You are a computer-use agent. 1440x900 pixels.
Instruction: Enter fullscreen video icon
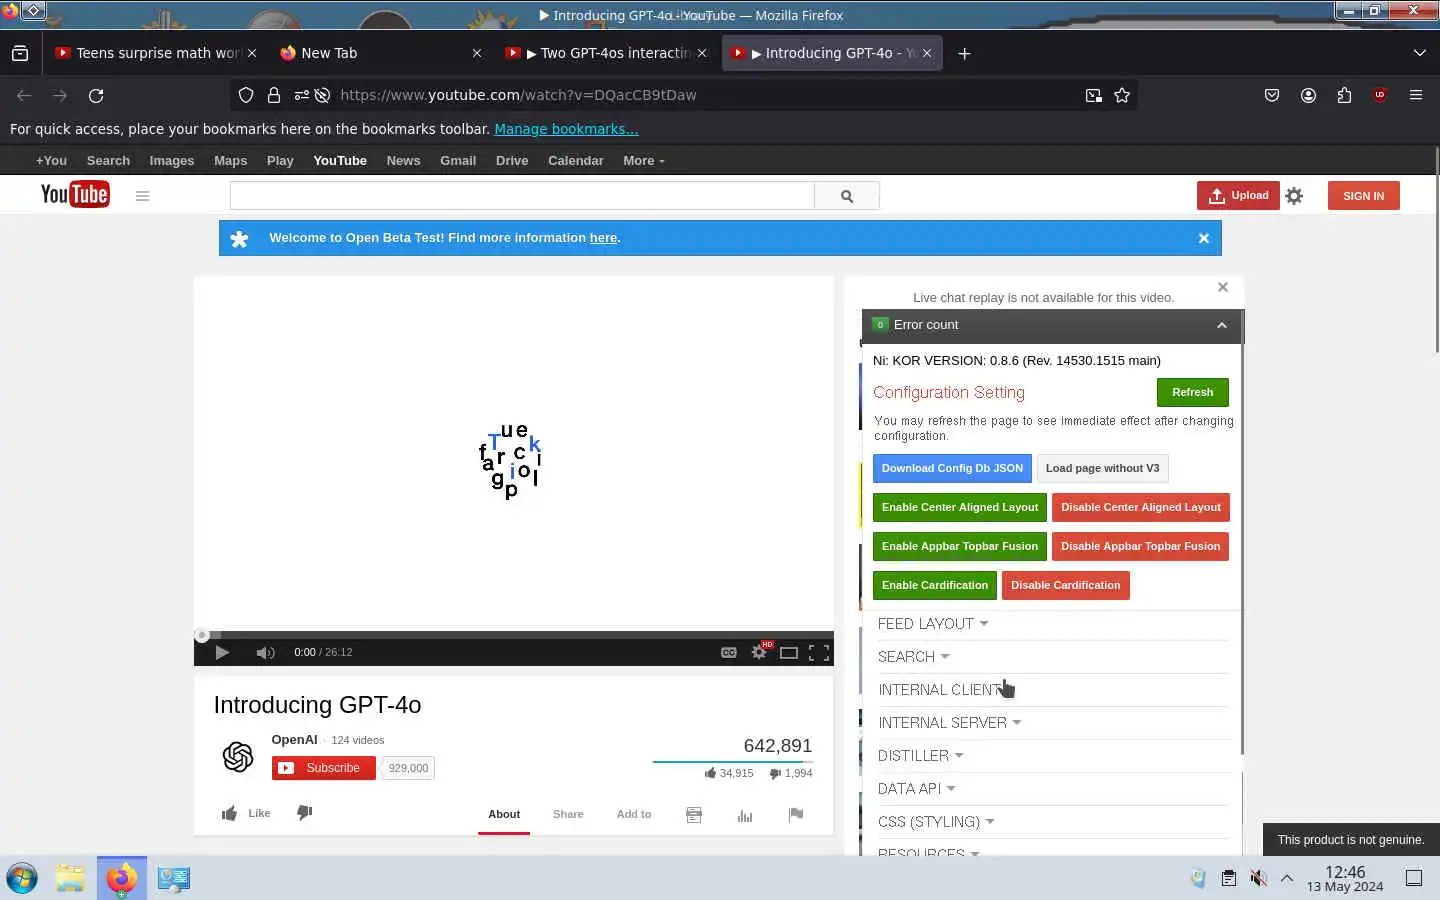[819, 652]
